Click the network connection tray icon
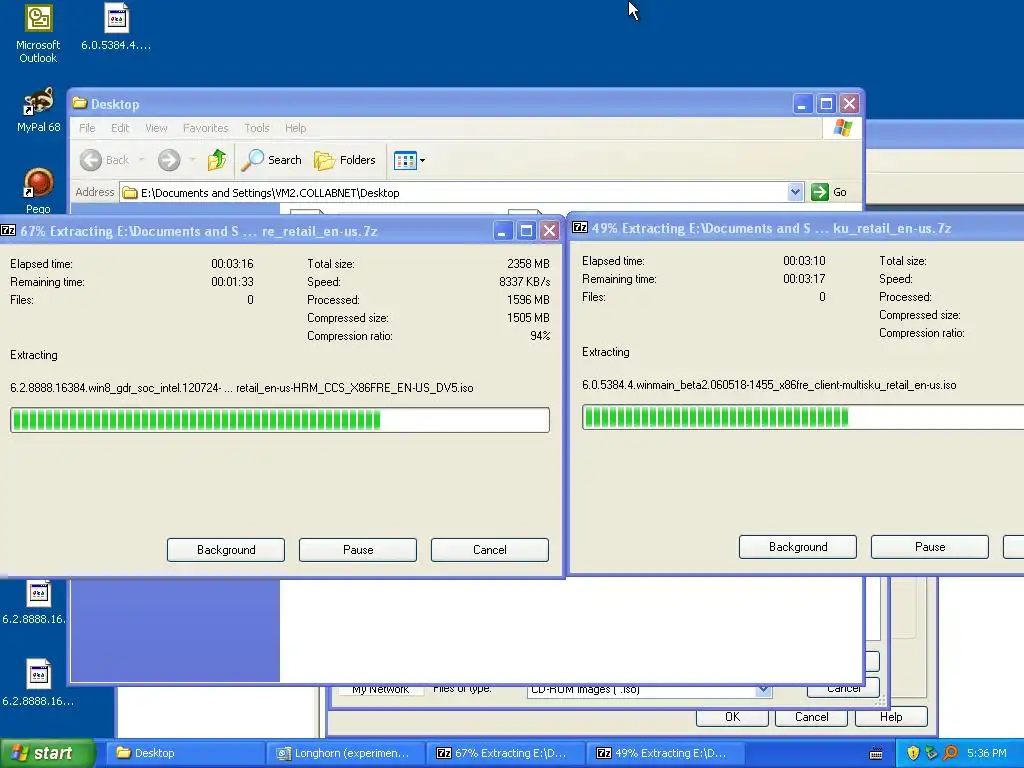The height and width of the screenshot is (768, 1024). [x=931, y=753]
